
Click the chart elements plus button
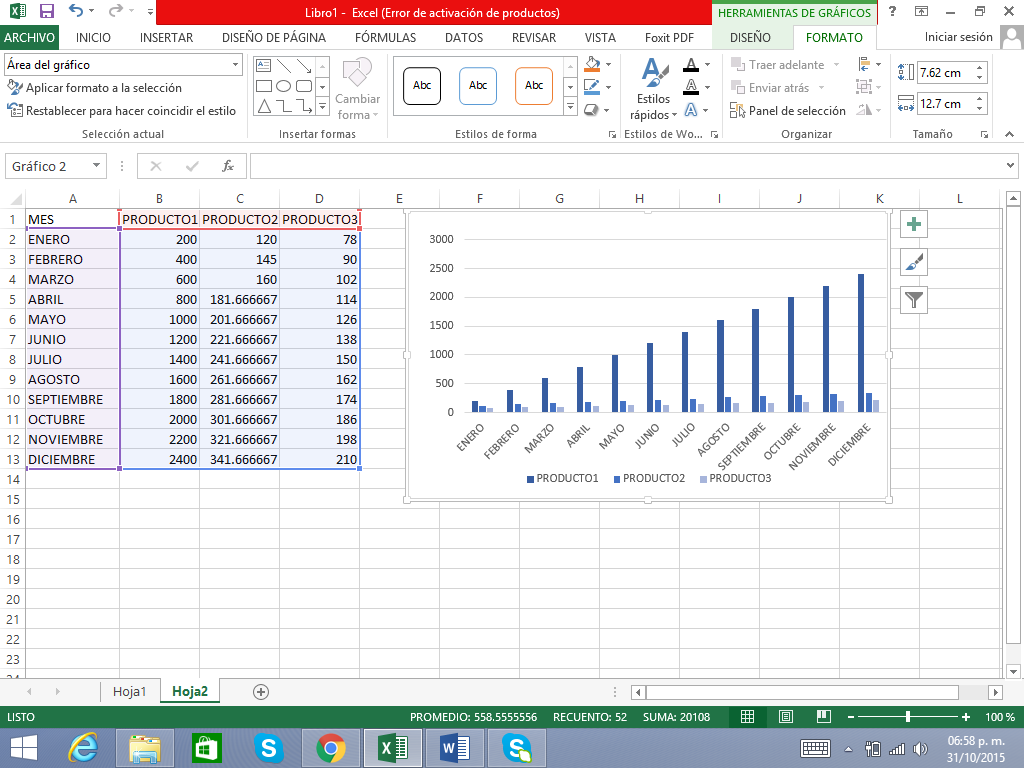click(x=914, y=224)
